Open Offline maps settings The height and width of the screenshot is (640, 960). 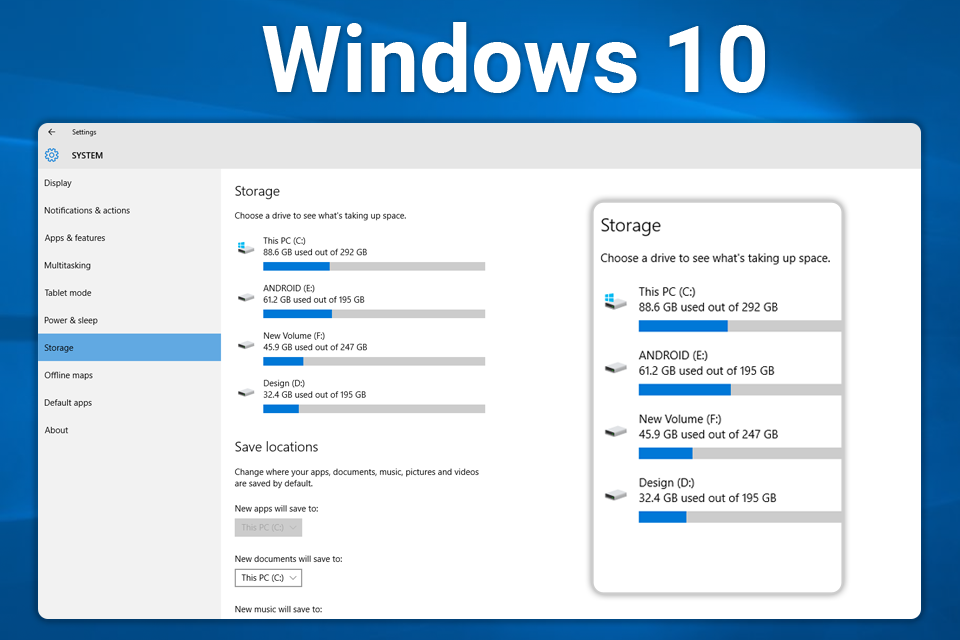click(x=129, y=375)
